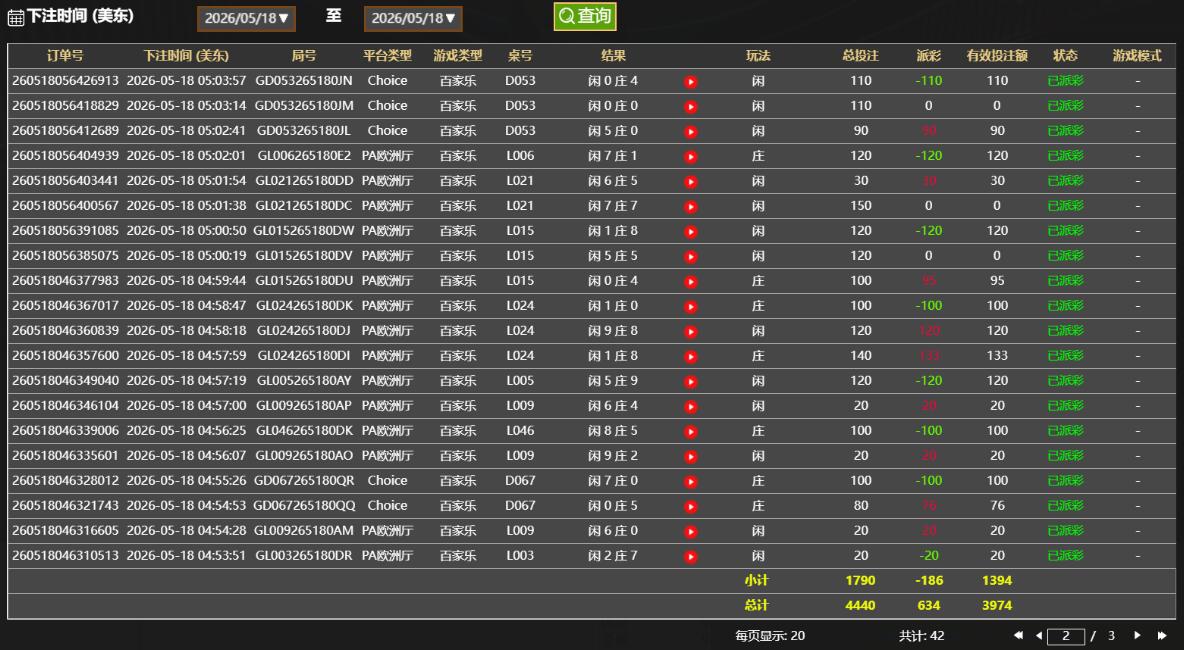Jump to the first page of results

1018,636
